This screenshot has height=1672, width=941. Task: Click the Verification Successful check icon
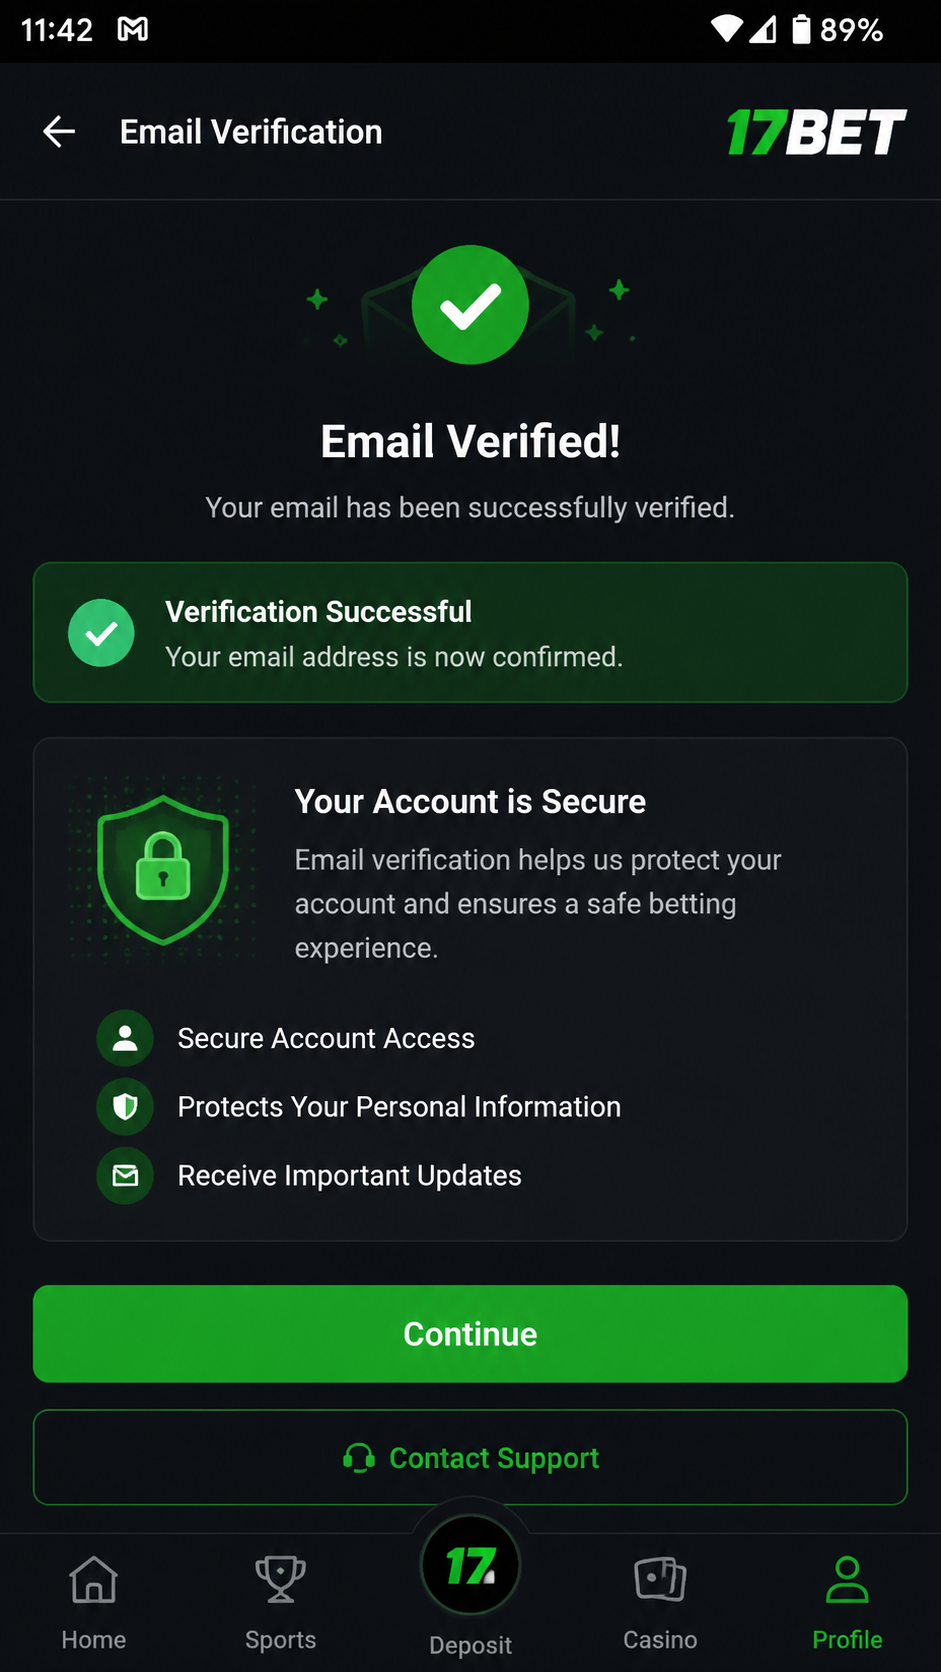pos(101,633)
